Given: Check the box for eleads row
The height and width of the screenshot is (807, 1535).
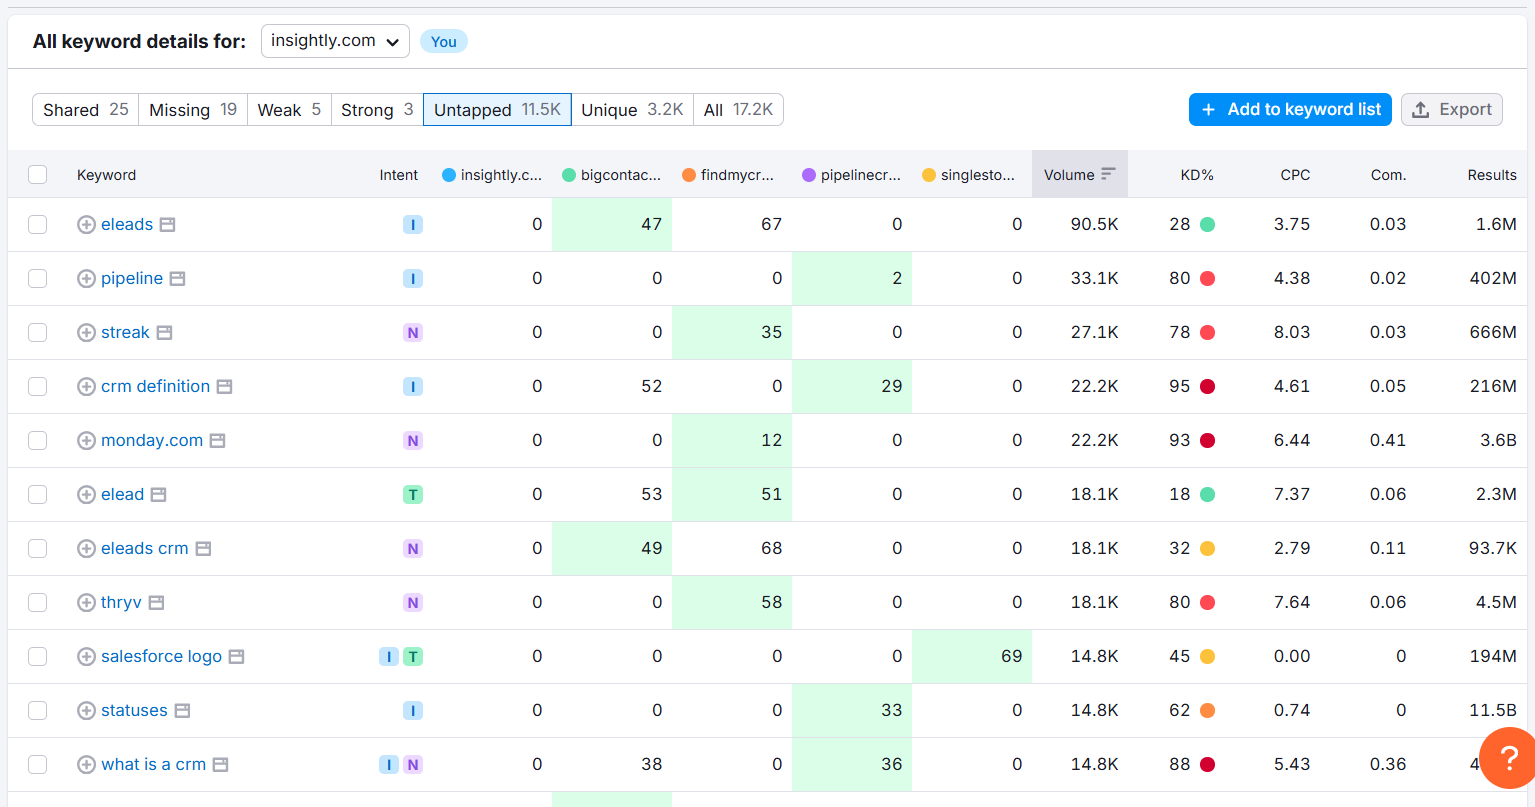Looking at the screenshot, I should point(38,225).
